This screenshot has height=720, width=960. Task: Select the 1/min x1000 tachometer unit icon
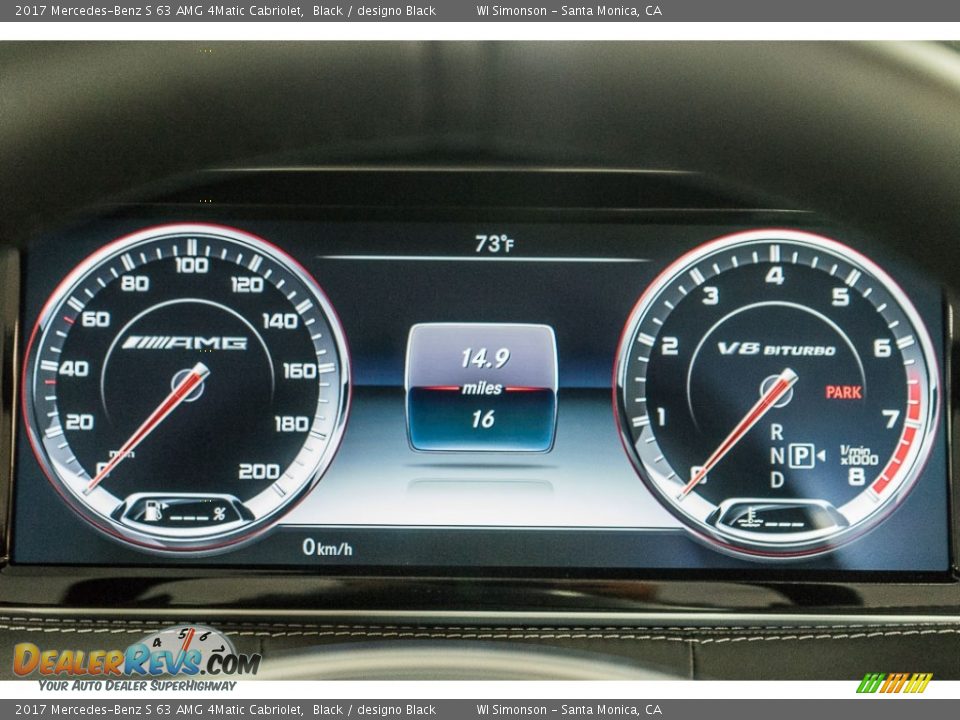(x=859, y=455)
